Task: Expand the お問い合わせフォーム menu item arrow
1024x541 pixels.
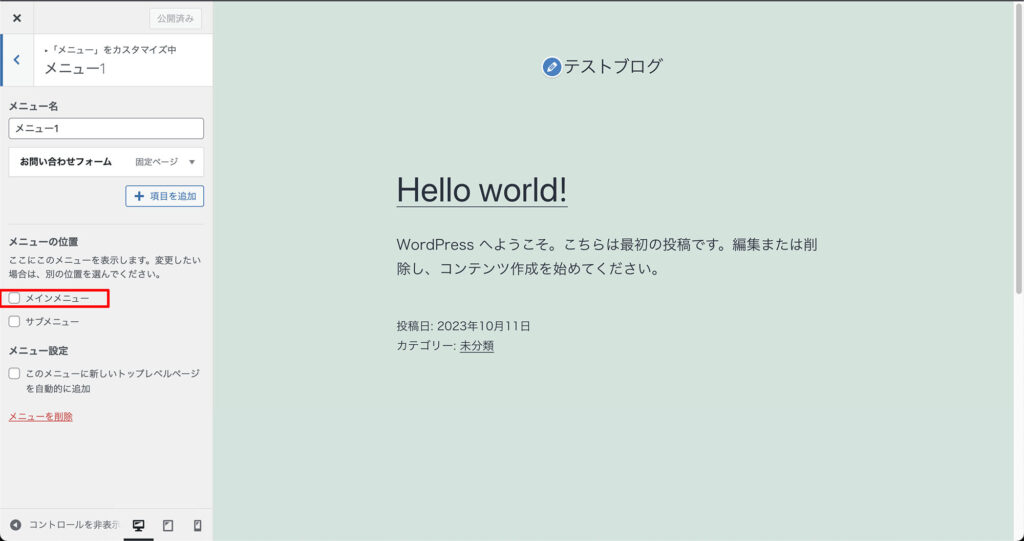Action: pos(192,162)
